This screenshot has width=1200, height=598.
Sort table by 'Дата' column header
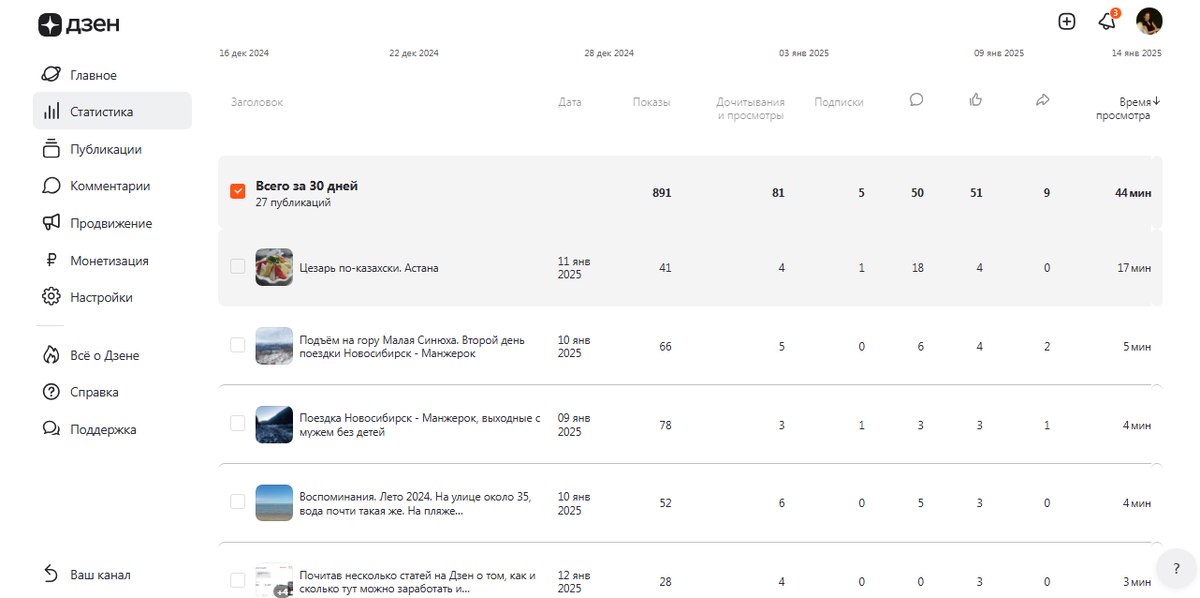coord(569,102)
